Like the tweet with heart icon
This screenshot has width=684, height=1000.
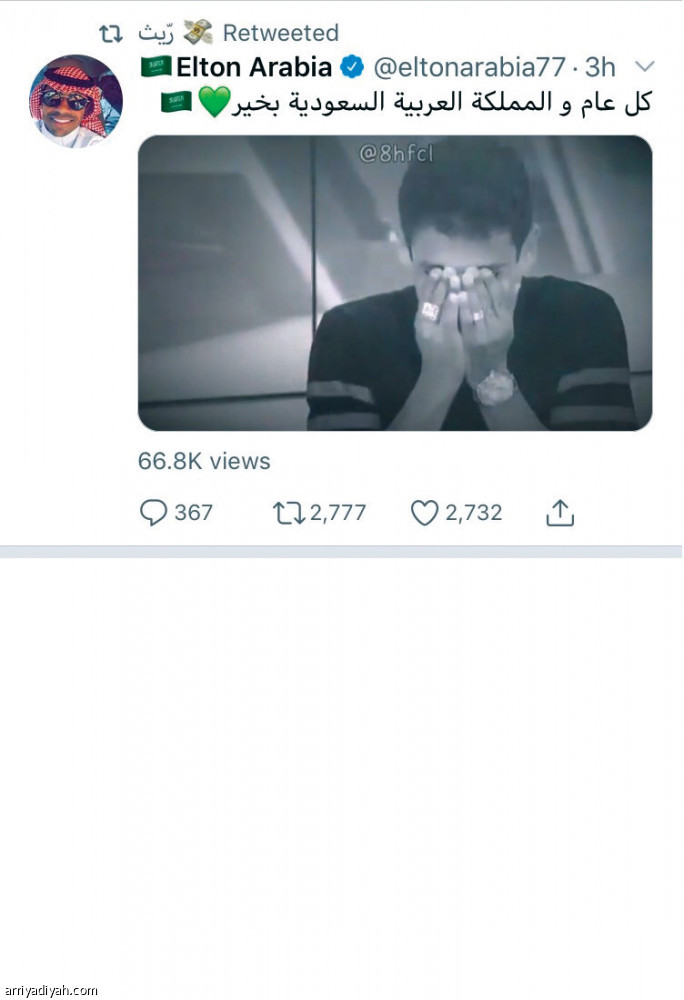coord(425,513)
